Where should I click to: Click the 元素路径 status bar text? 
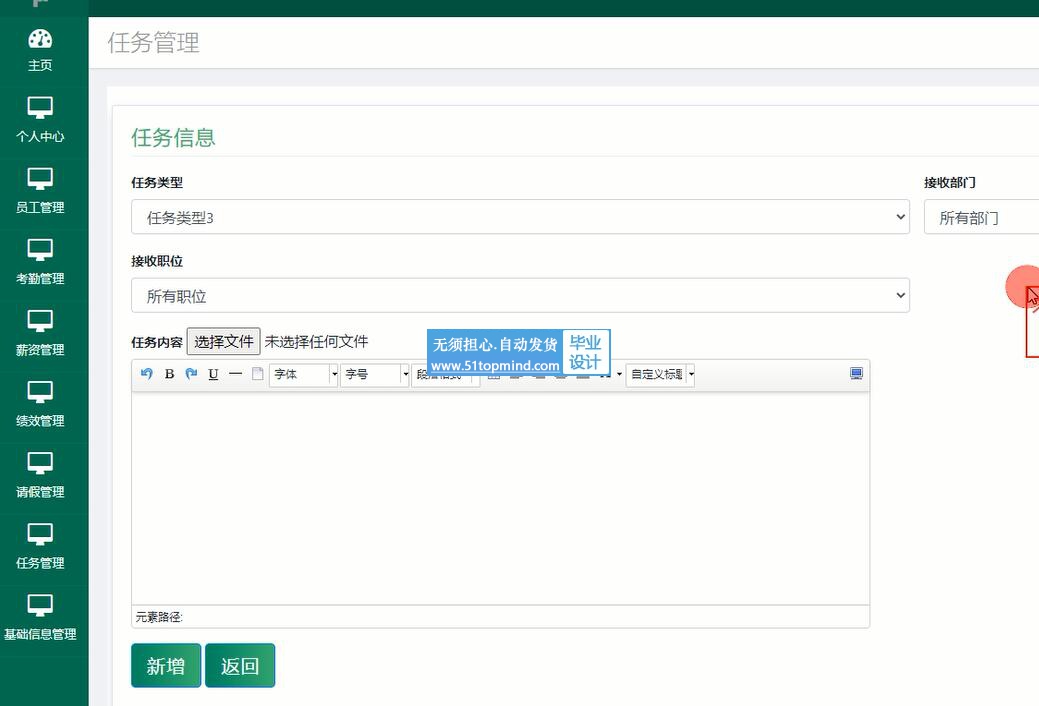(x=159, y=617)
